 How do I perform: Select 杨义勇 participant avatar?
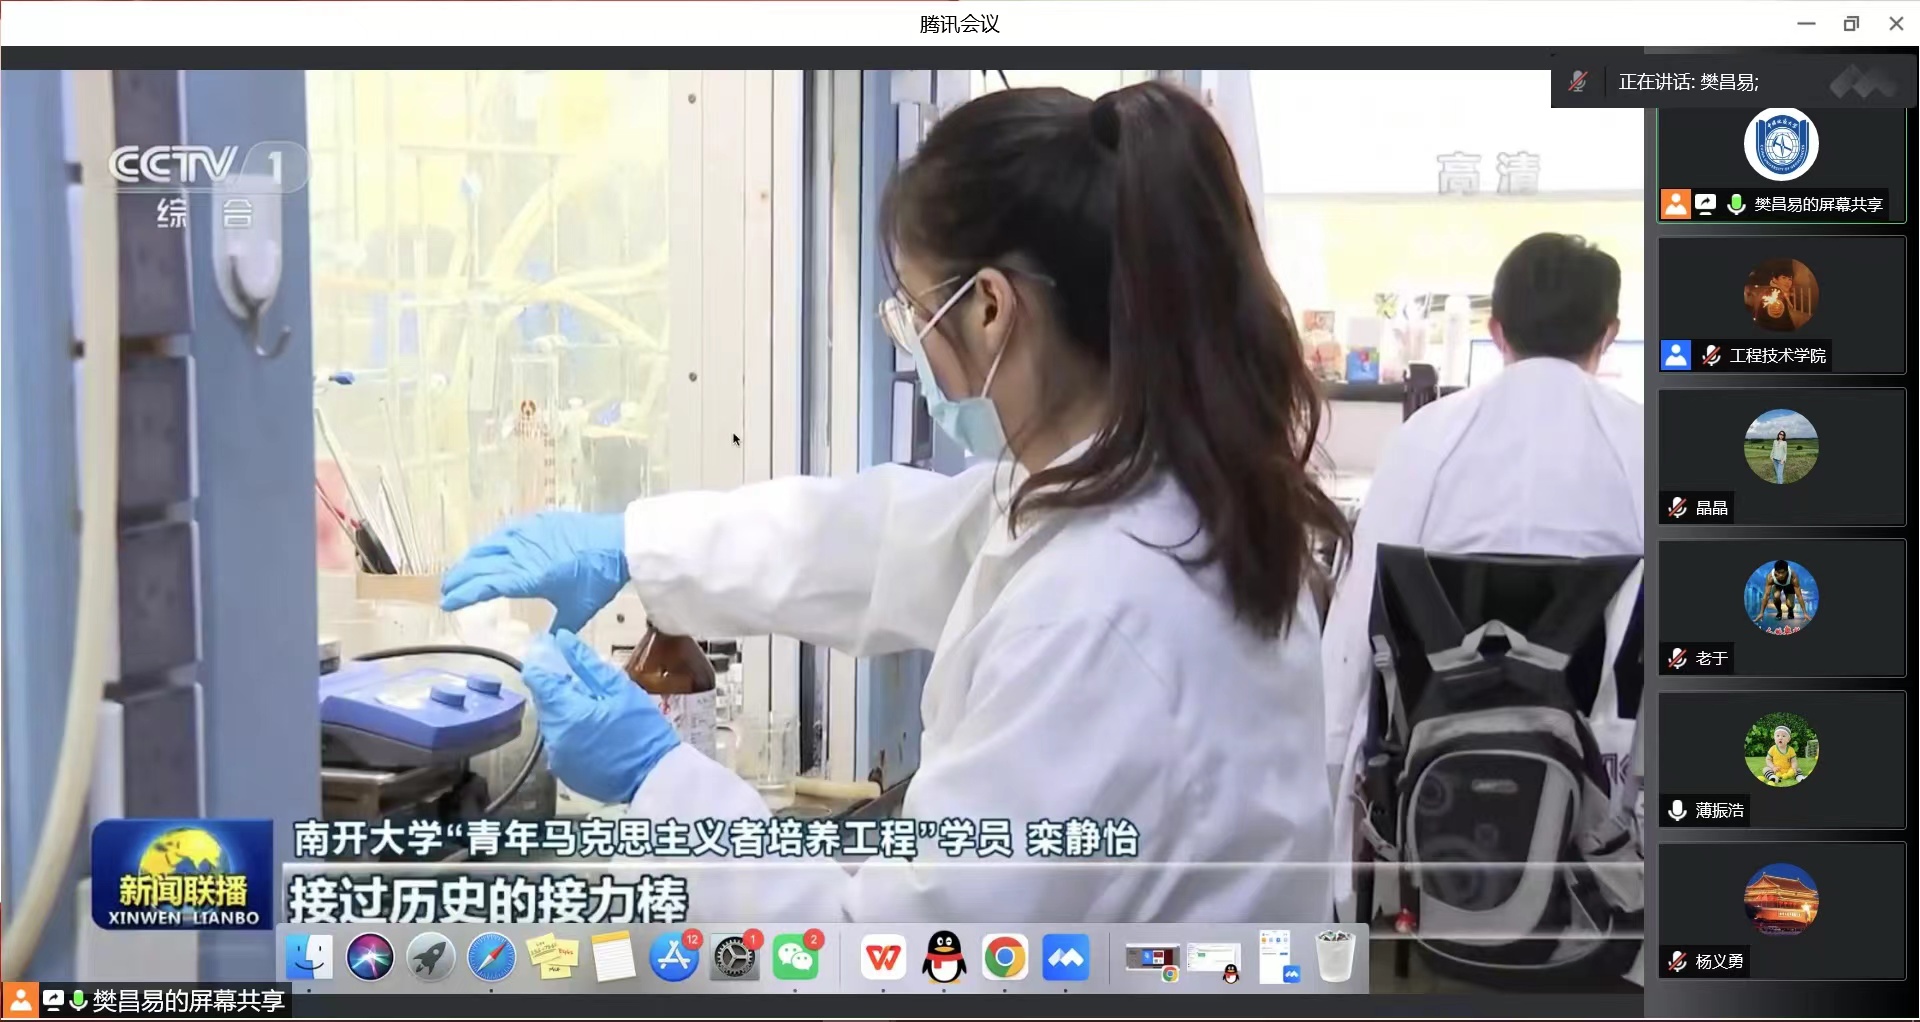(1781, 900)
